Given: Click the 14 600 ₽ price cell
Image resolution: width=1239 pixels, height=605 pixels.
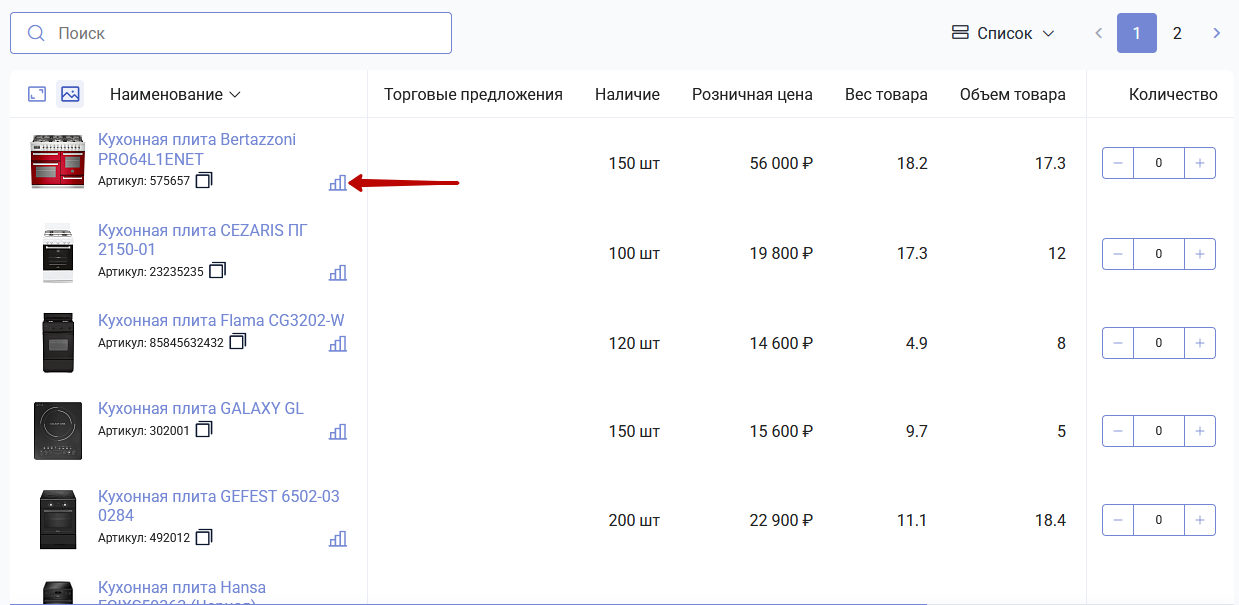Looking at the screenshot, I should point(781,343).
